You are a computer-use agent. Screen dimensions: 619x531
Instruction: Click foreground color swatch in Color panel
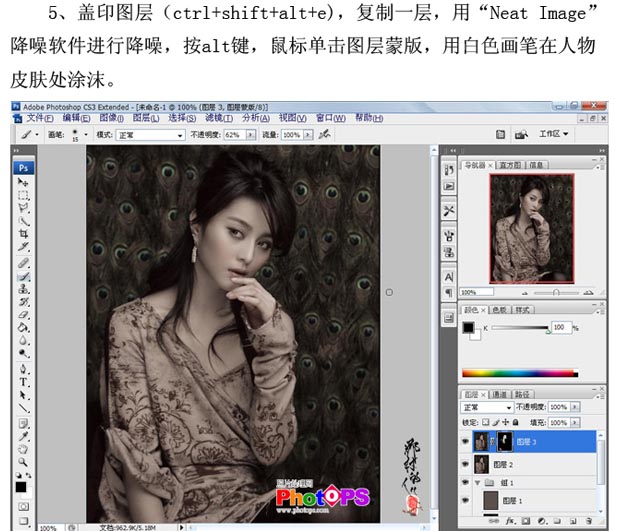pos(469,328)
